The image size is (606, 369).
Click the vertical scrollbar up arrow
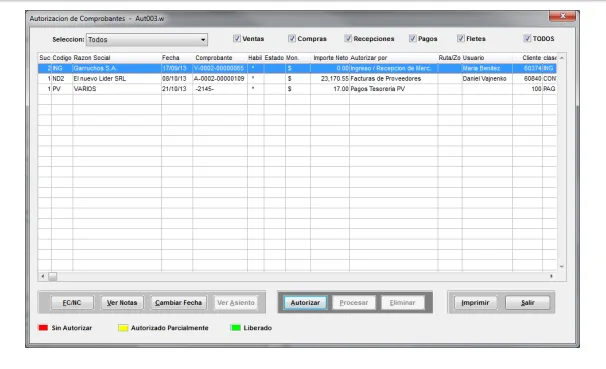[x=562, y=58]
